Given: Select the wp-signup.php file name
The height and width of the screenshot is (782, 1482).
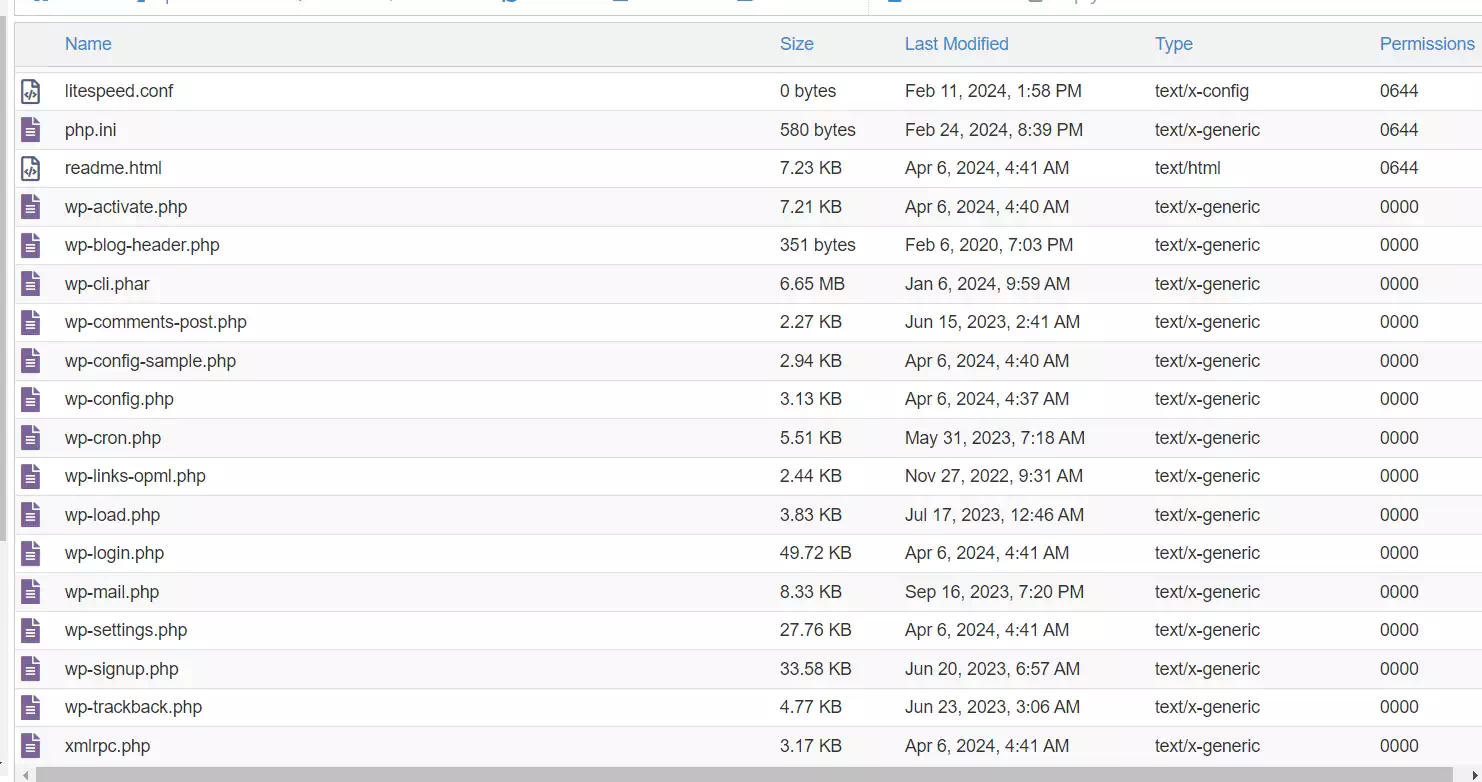Looking at the screenshot, I should tap(122, 669).
